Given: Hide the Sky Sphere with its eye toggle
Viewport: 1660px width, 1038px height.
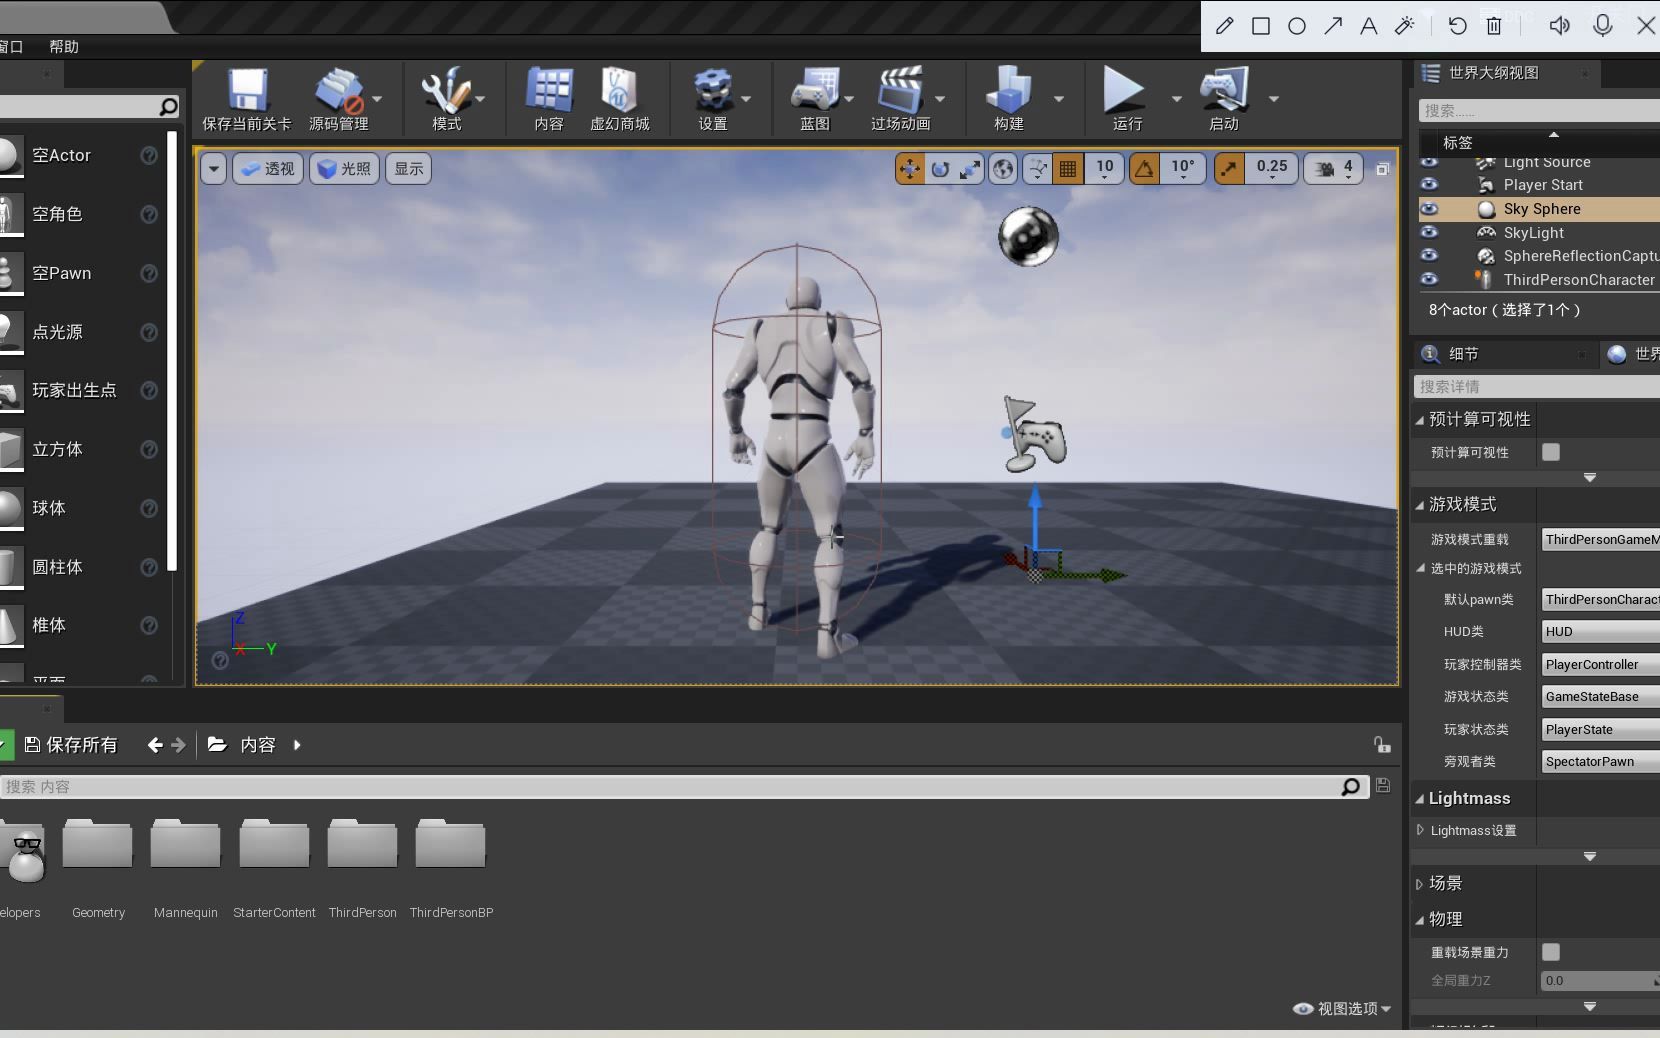Looking at the screenshot, I should click(x=1430, y=208).
